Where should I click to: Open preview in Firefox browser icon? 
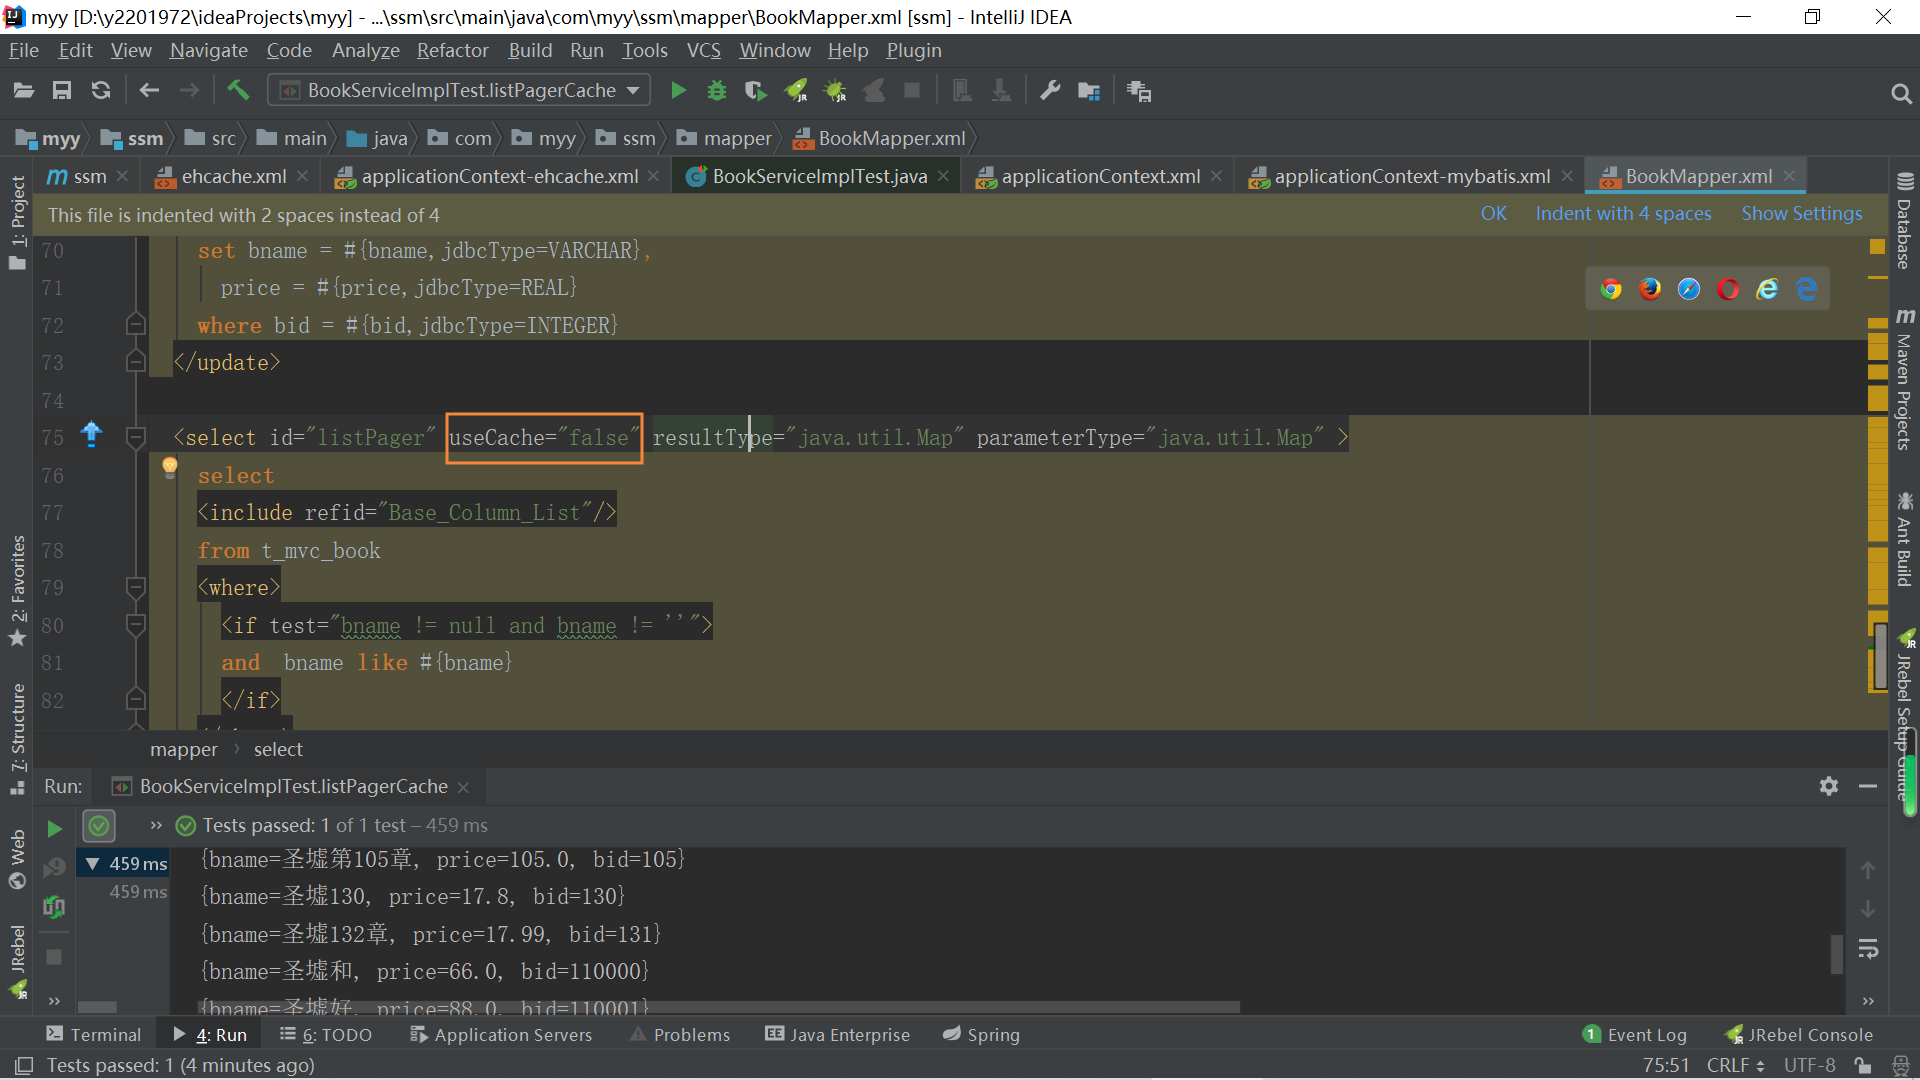click(1649, 289)
